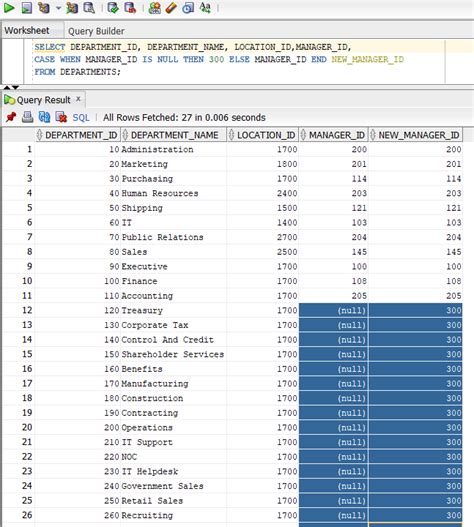
Task: Click the change case Aa icon
Action: [x=205, y=8]
